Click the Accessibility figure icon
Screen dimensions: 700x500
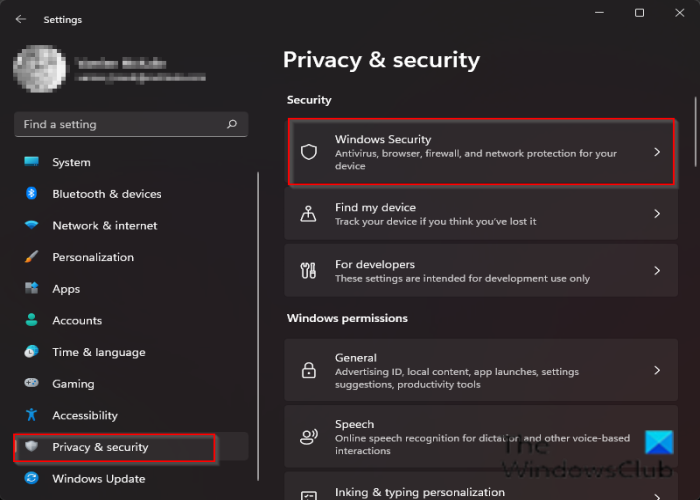31,415
